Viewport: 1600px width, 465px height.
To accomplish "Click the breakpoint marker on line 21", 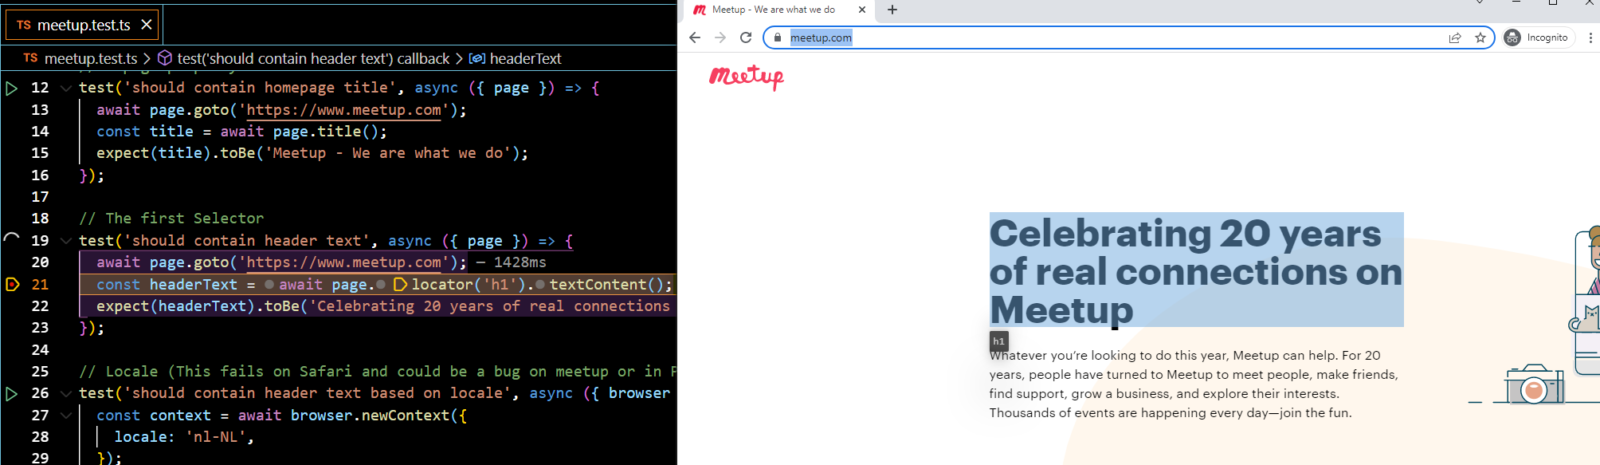I will point(12,284).
